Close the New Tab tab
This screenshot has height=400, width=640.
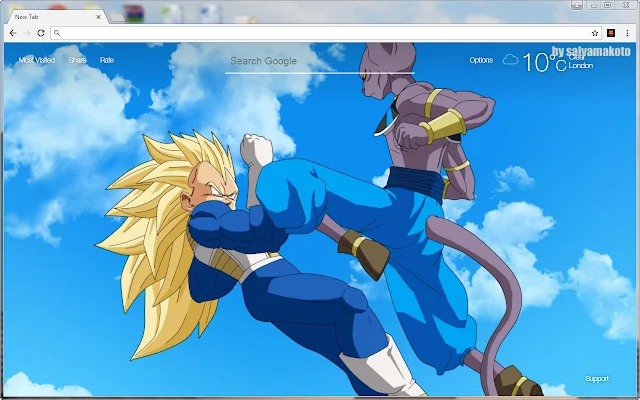pos(98,17)
